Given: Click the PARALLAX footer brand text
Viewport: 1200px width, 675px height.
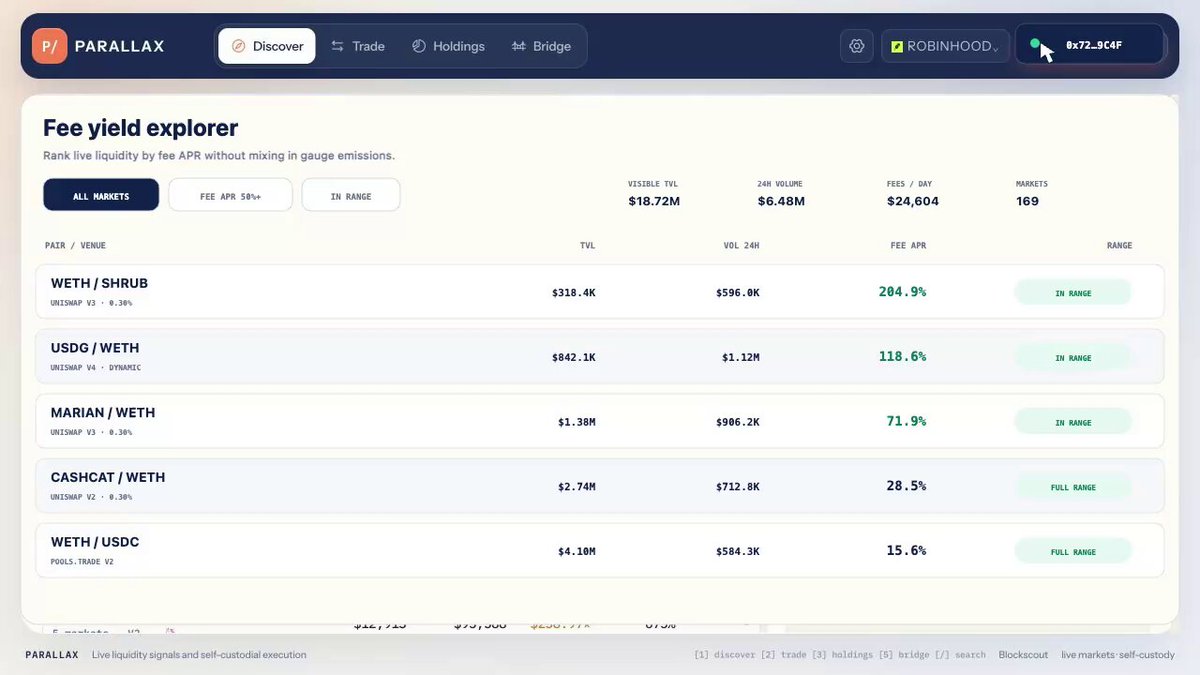Looking at the screenshot, I should click(x=52, y=655).
